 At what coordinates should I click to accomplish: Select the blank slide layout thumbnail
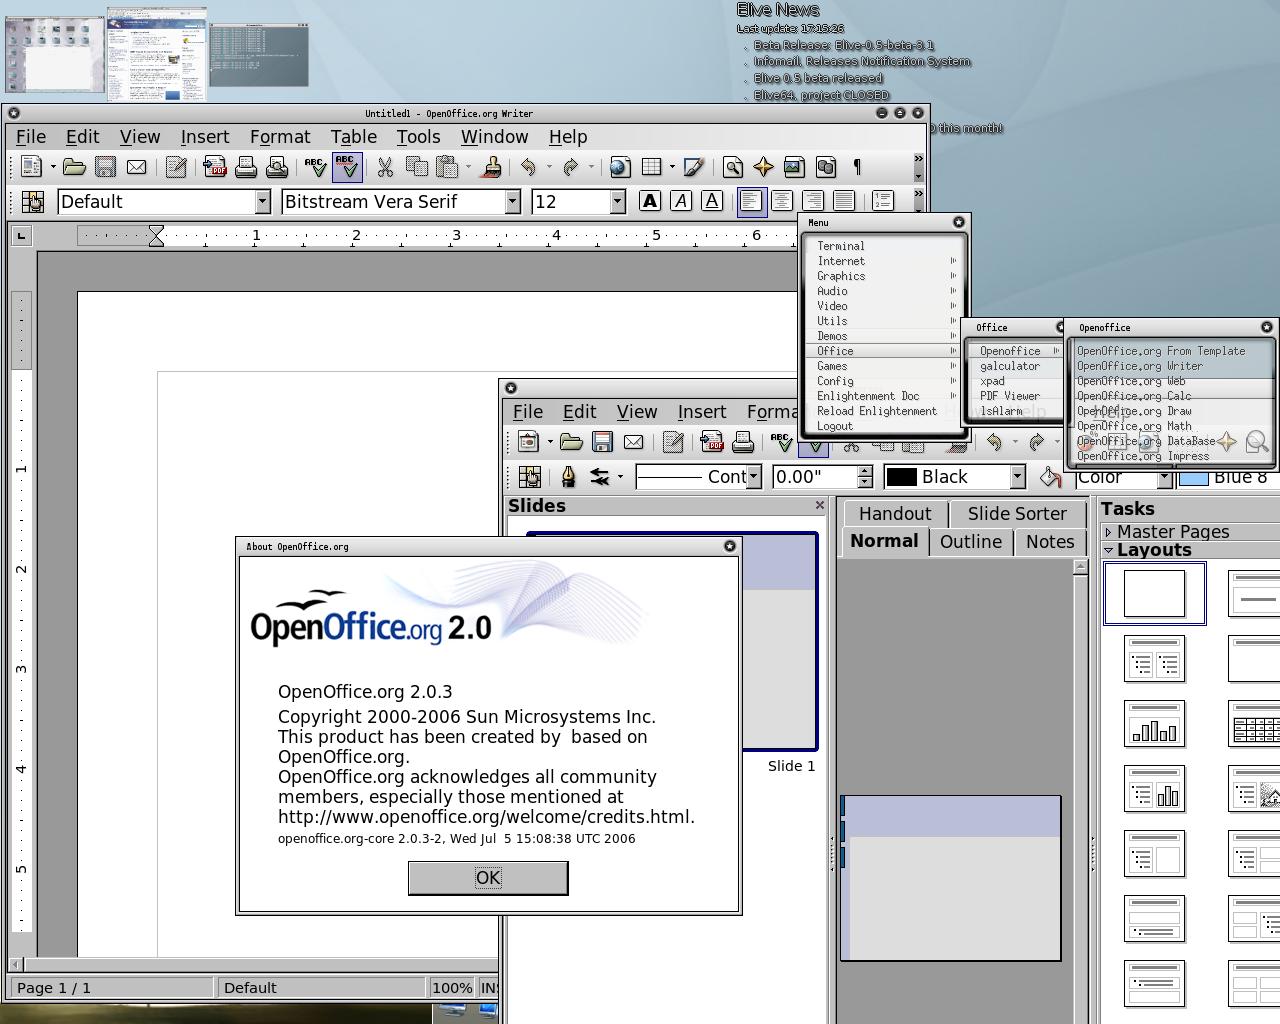tap(1154, 594)
